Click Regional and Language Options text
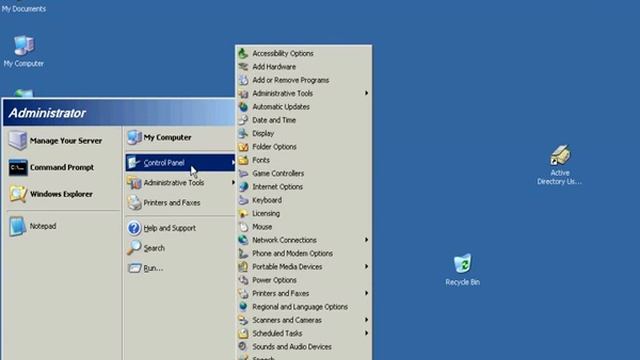 (x=300, y=307)
